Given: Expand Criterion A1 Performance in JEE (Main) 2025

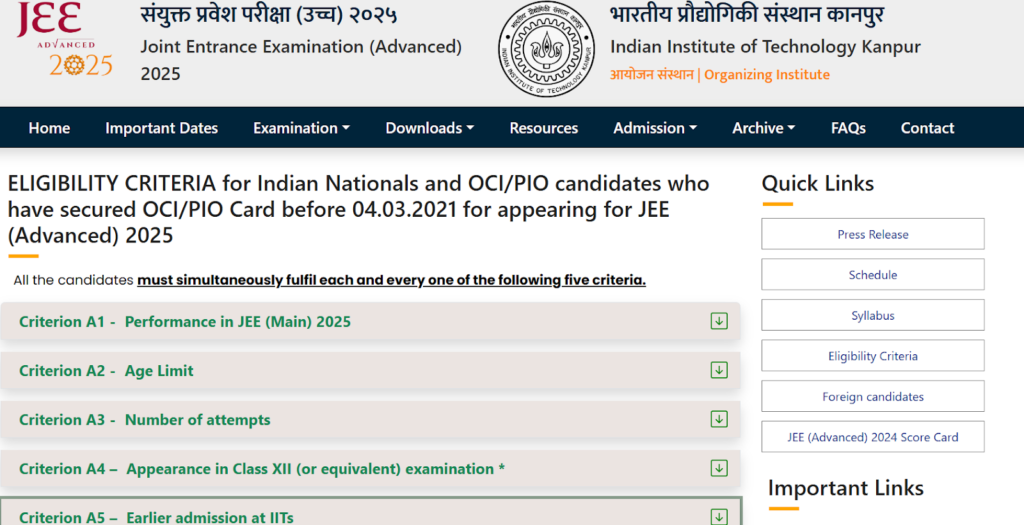Looking at the screenshot, I should click(x=370, y=321).
